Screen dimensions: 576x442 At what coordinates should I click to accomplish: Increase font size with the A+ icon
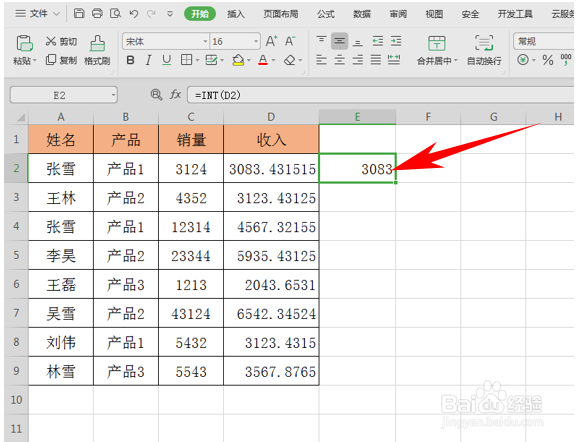click(271, 41)
